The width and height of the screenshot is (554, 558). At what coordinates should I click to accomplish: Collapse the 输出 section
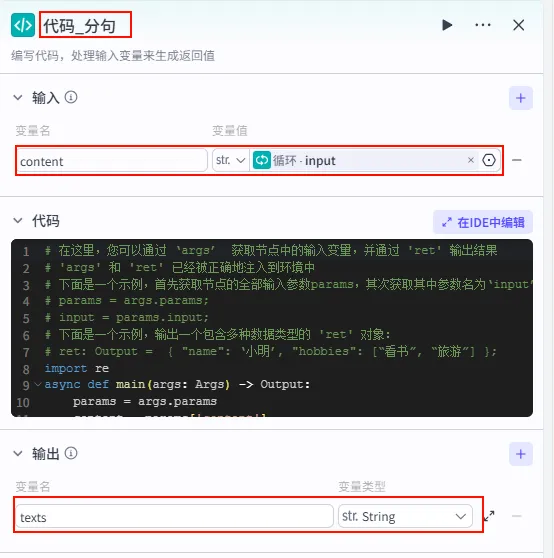coord(18,453)
